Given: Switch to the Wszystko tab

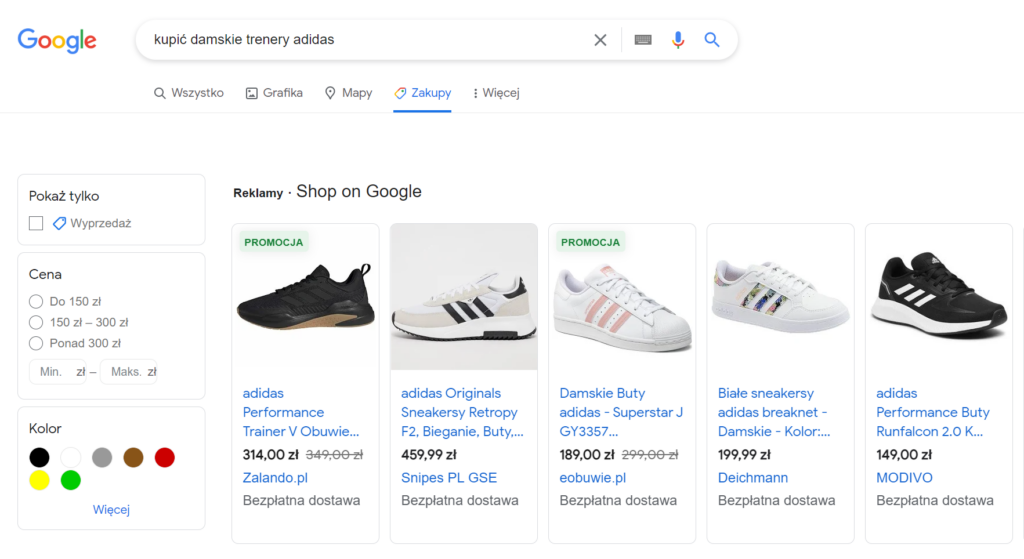Looking at the screenshot, I should 189,93.
